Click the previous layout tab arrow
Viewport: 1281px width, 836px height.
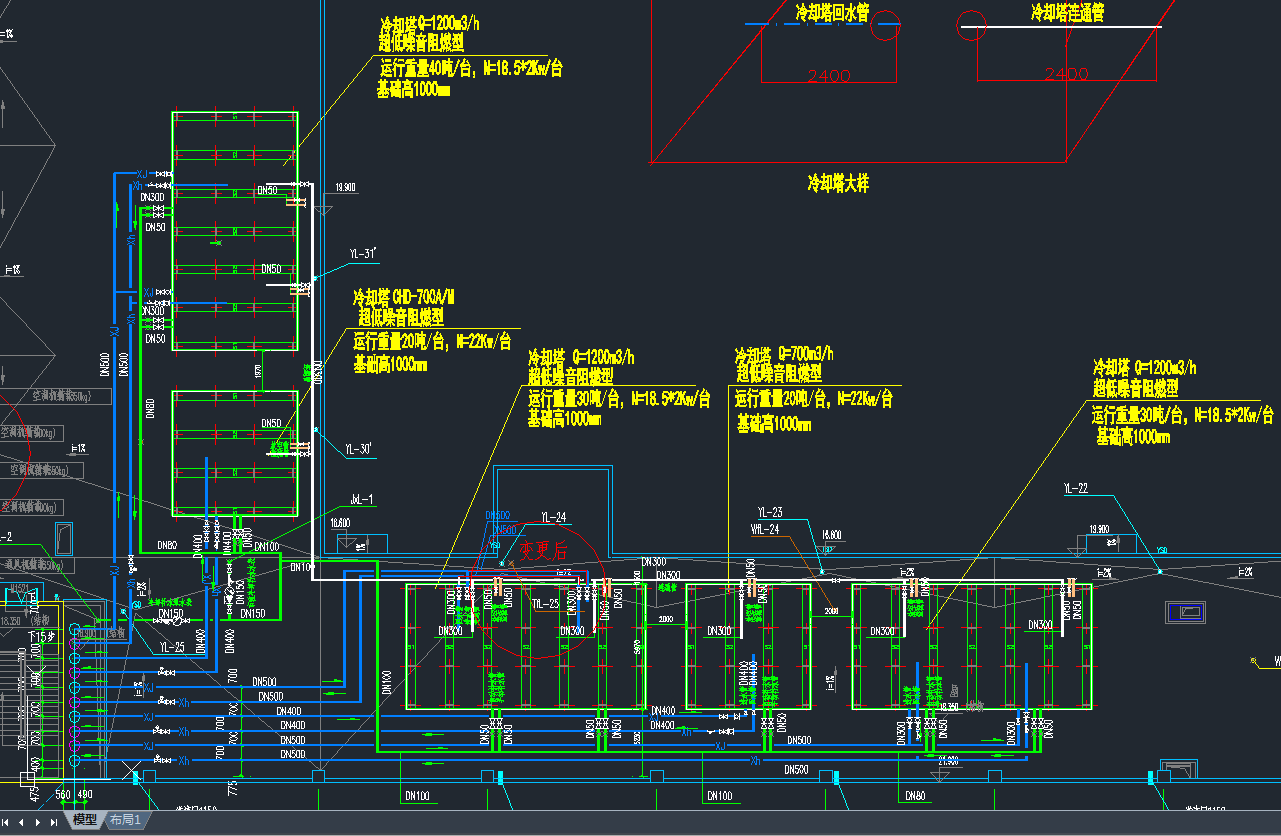point(23,822)
